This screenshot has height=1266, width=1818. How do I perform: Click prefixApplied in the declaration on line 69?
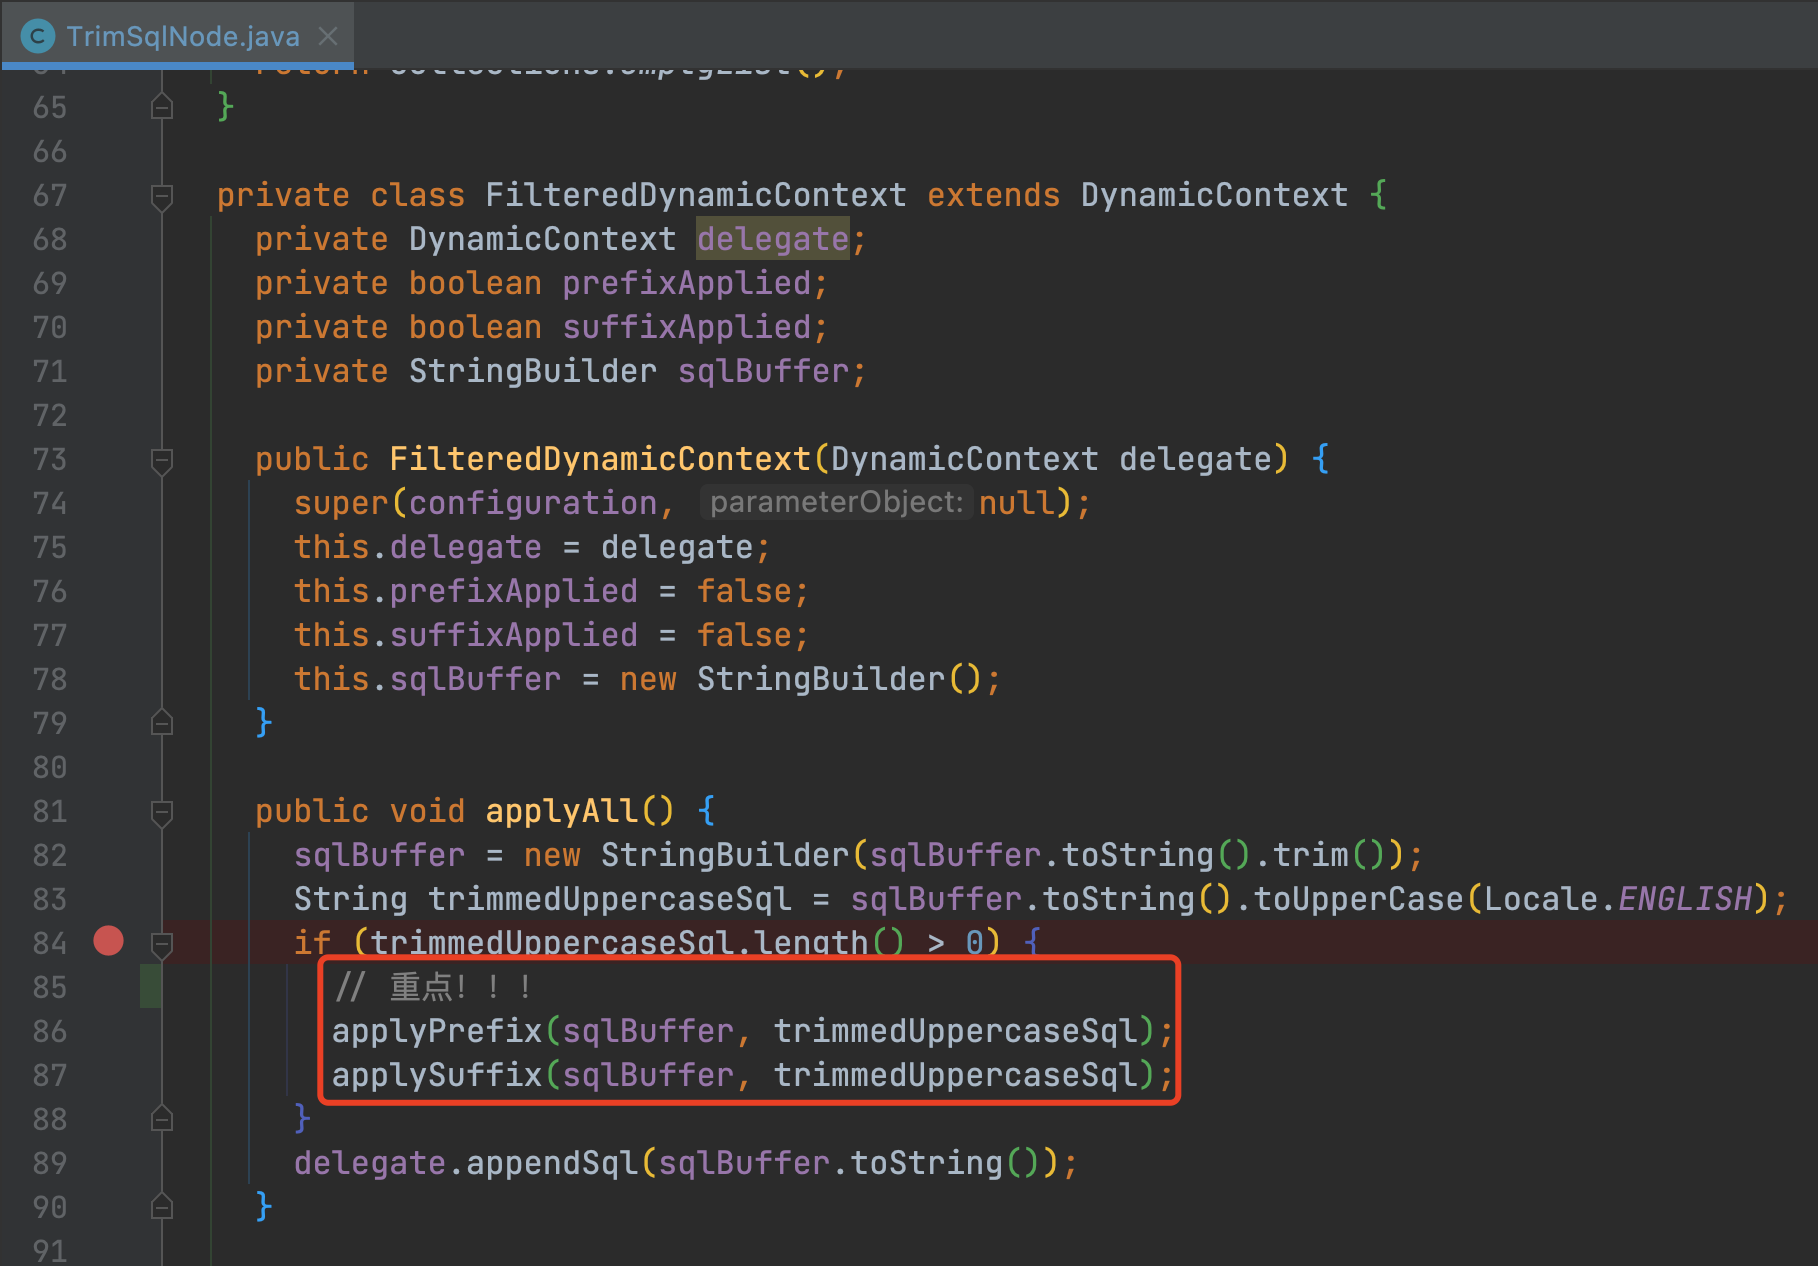[687, 283]
